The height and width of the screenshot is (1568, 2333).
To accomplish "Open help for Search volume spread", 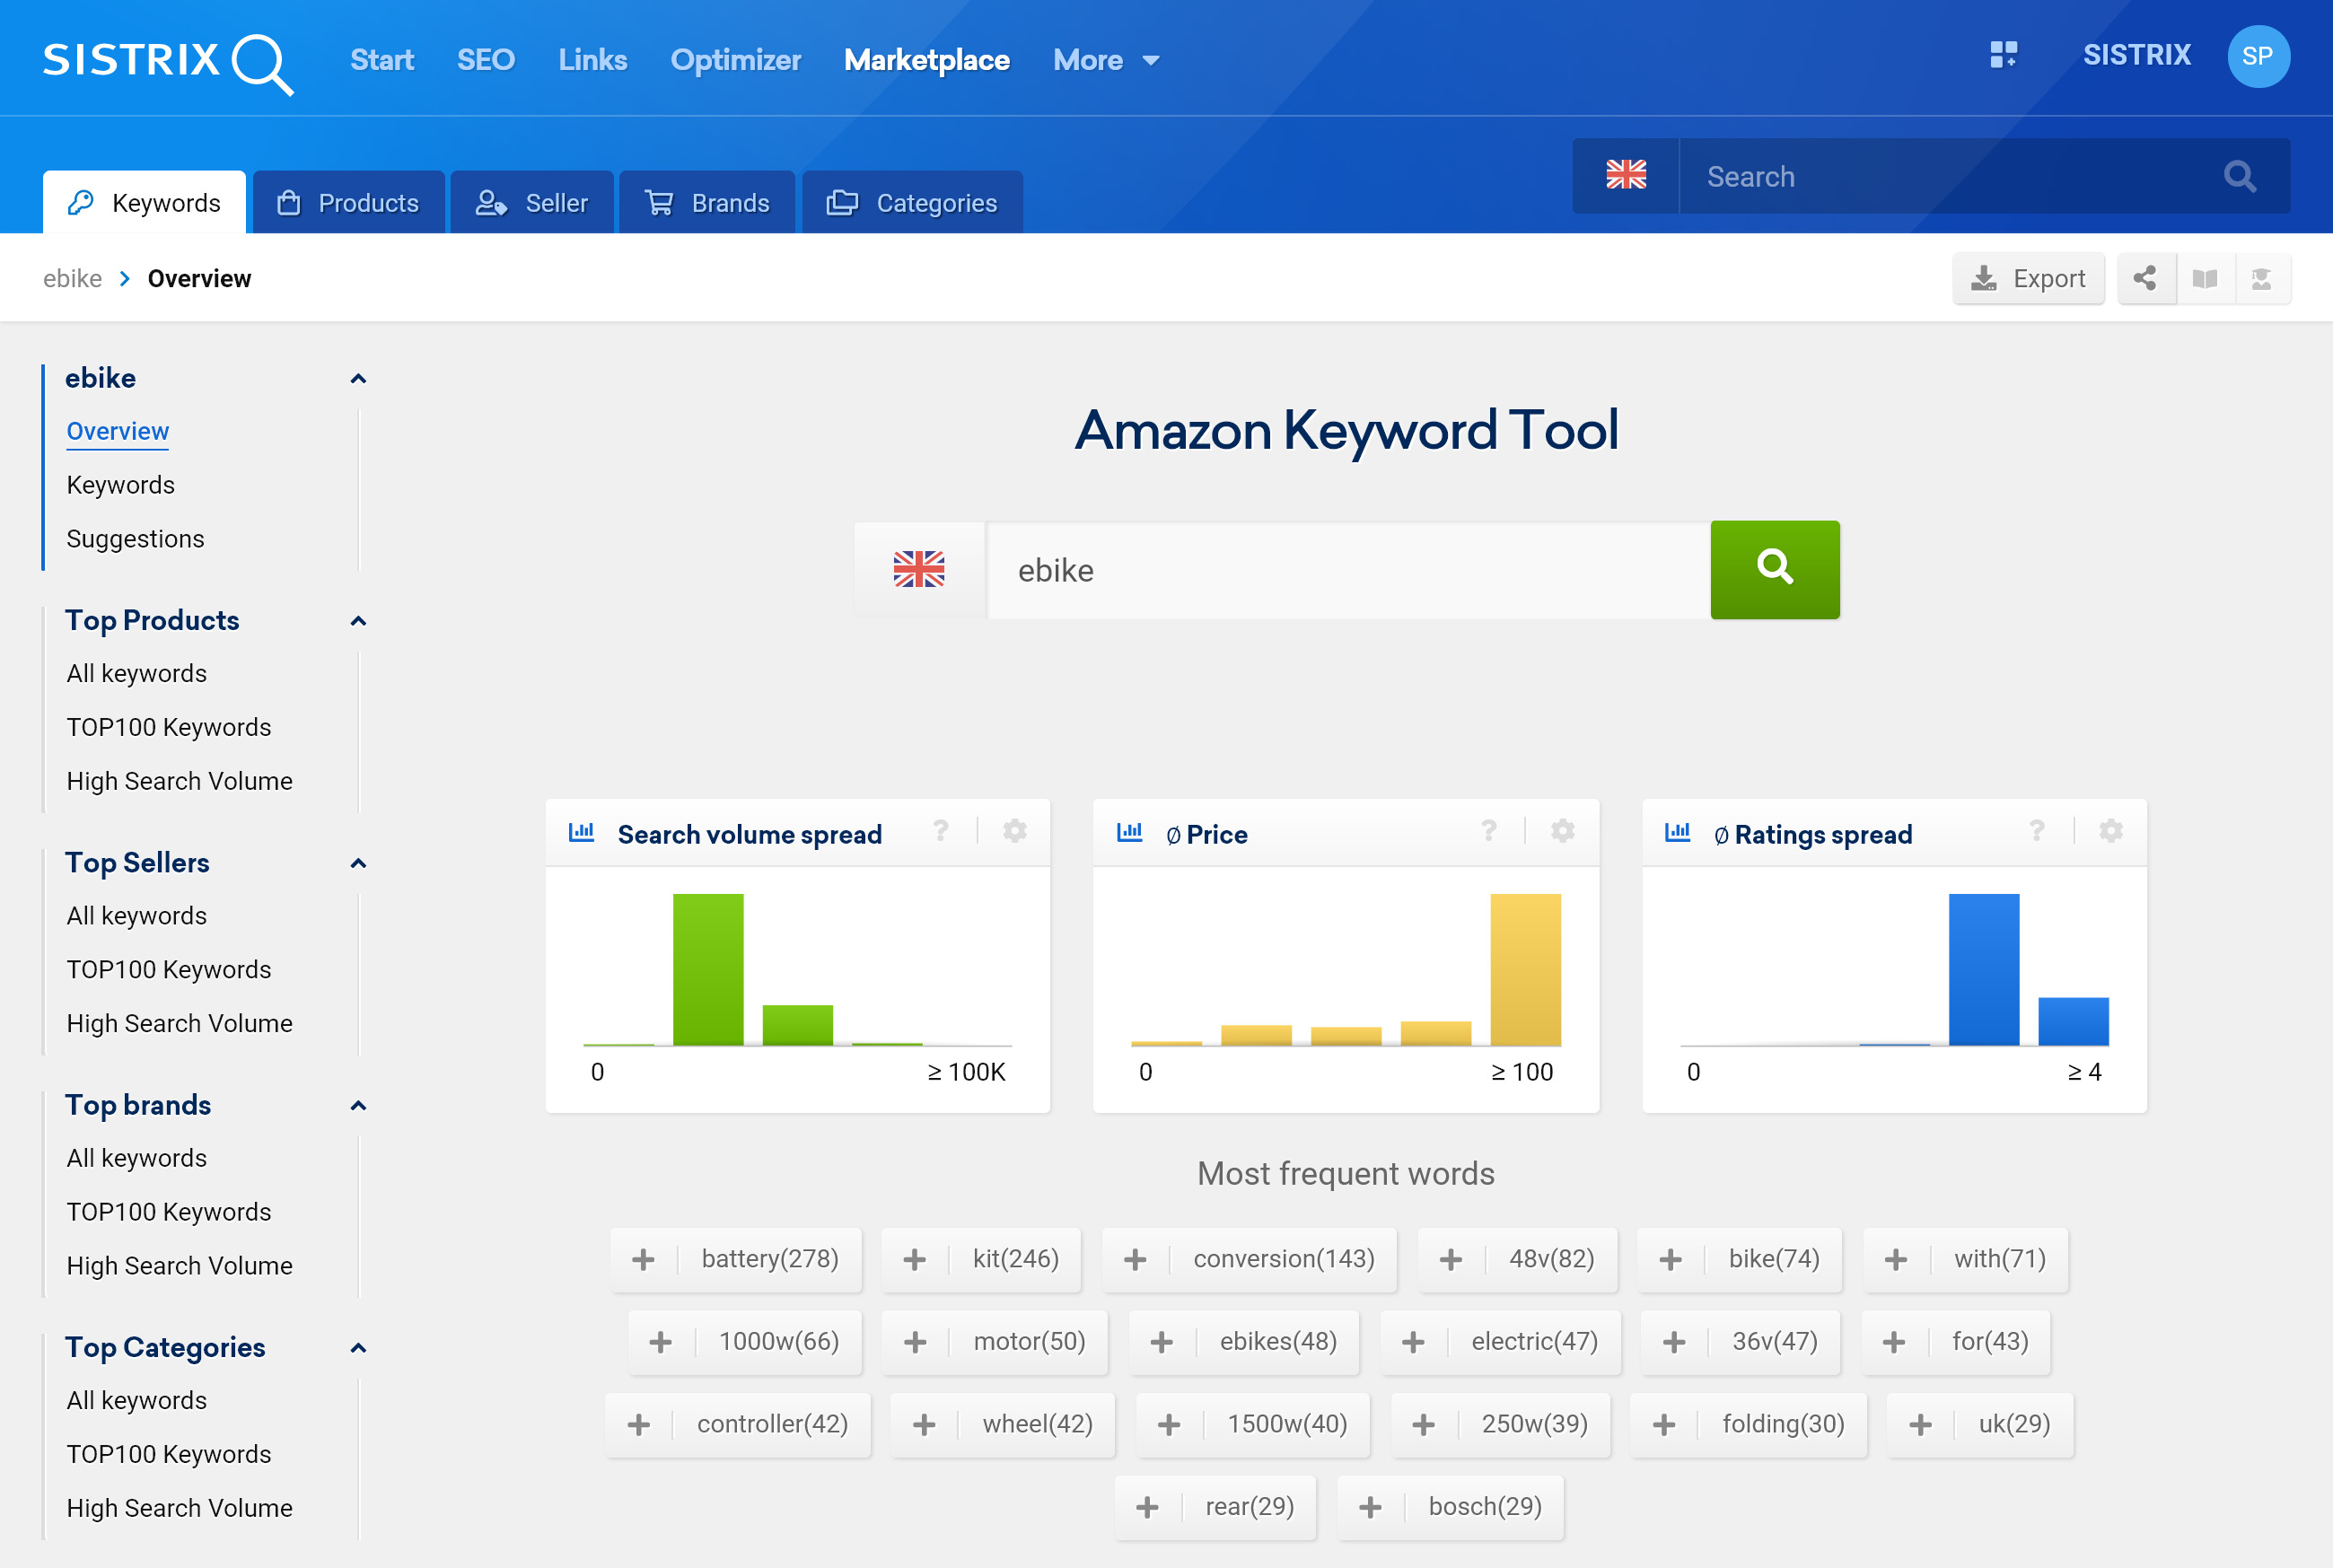I will (x=941, y=831).
